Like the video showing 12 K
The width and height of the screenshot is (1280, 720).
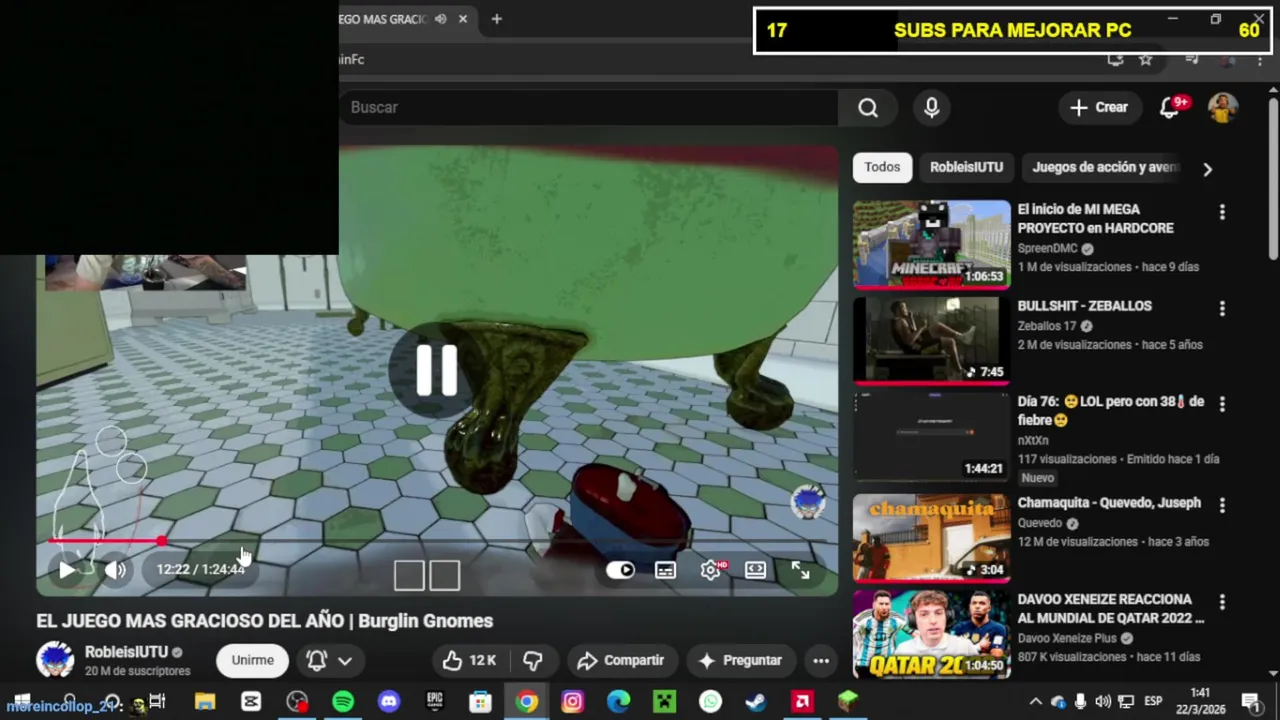tap(470, 660)
